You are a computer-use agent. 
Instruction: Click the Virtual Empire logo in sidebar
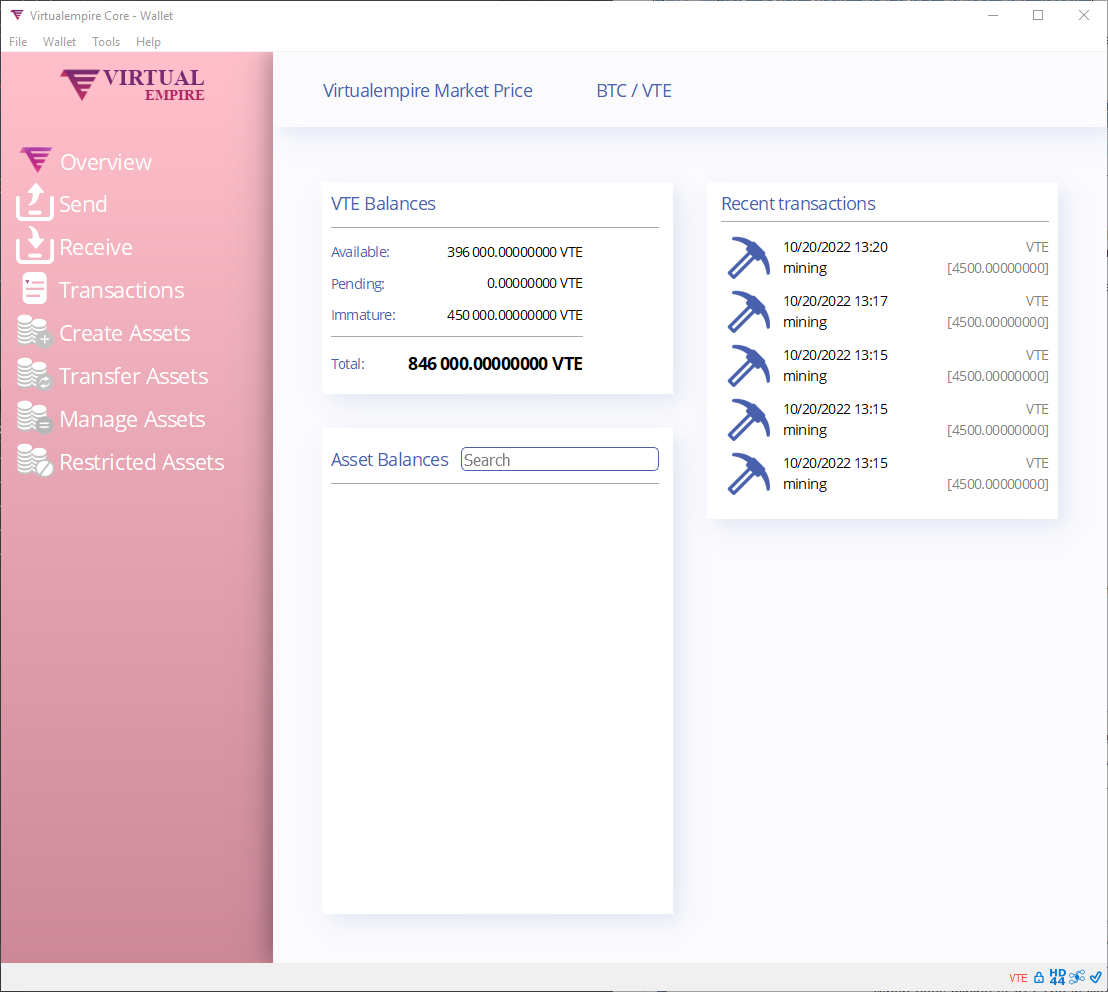(x=133, y=85)
